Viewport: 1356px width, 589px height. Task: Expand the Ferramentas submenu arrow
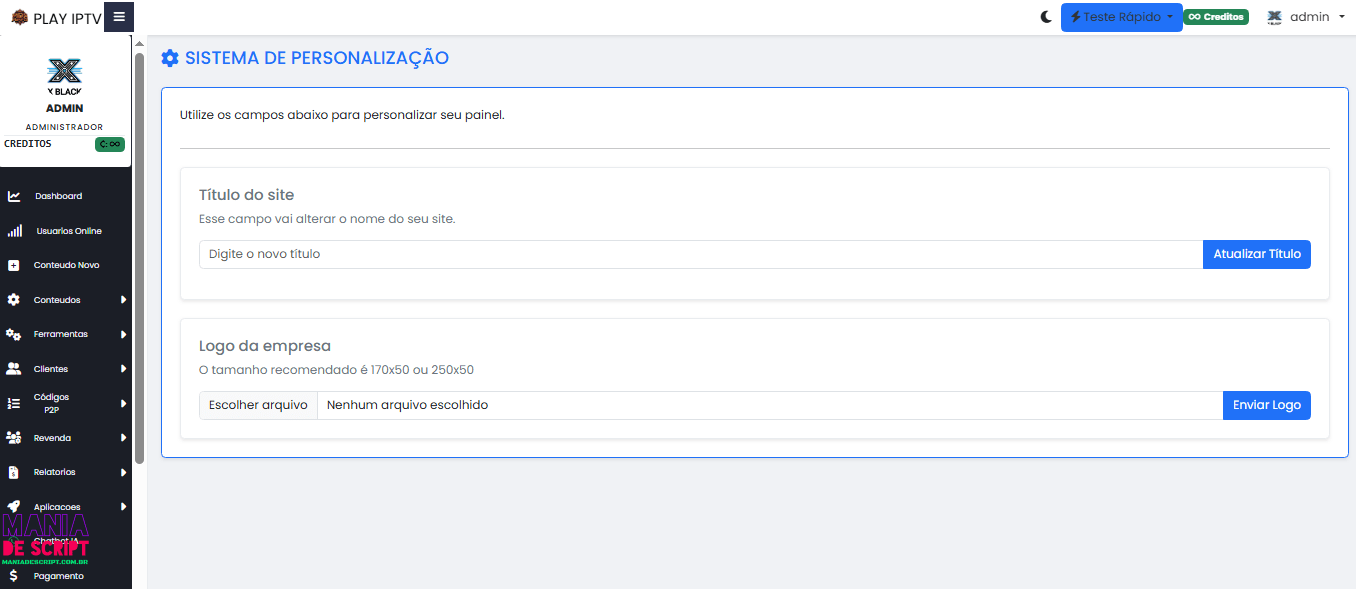point(124,334)
